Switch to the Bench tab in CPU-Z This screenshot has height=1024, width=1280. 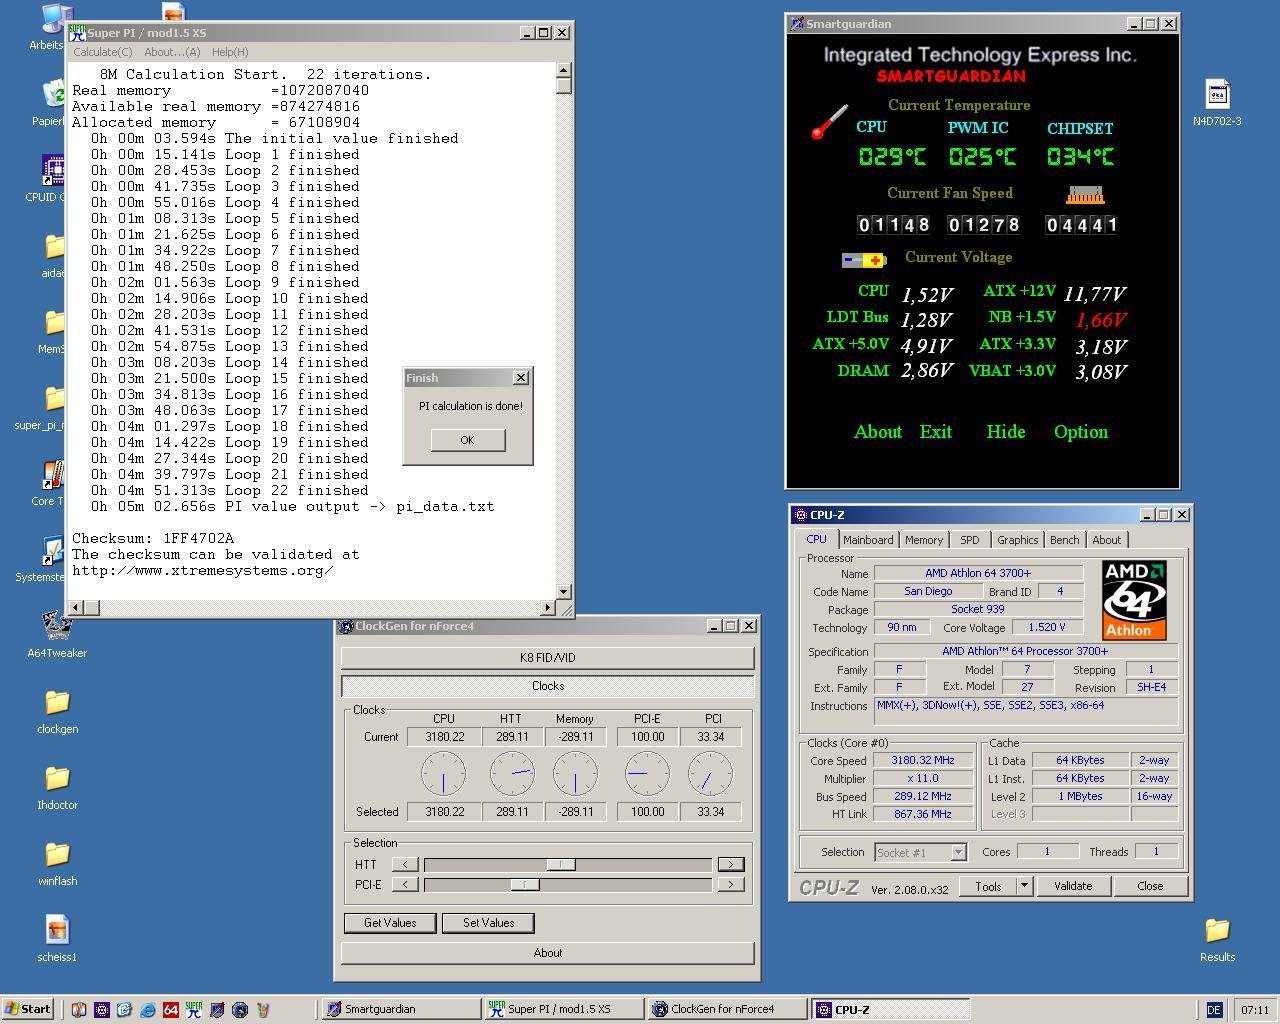point(1064,540)
